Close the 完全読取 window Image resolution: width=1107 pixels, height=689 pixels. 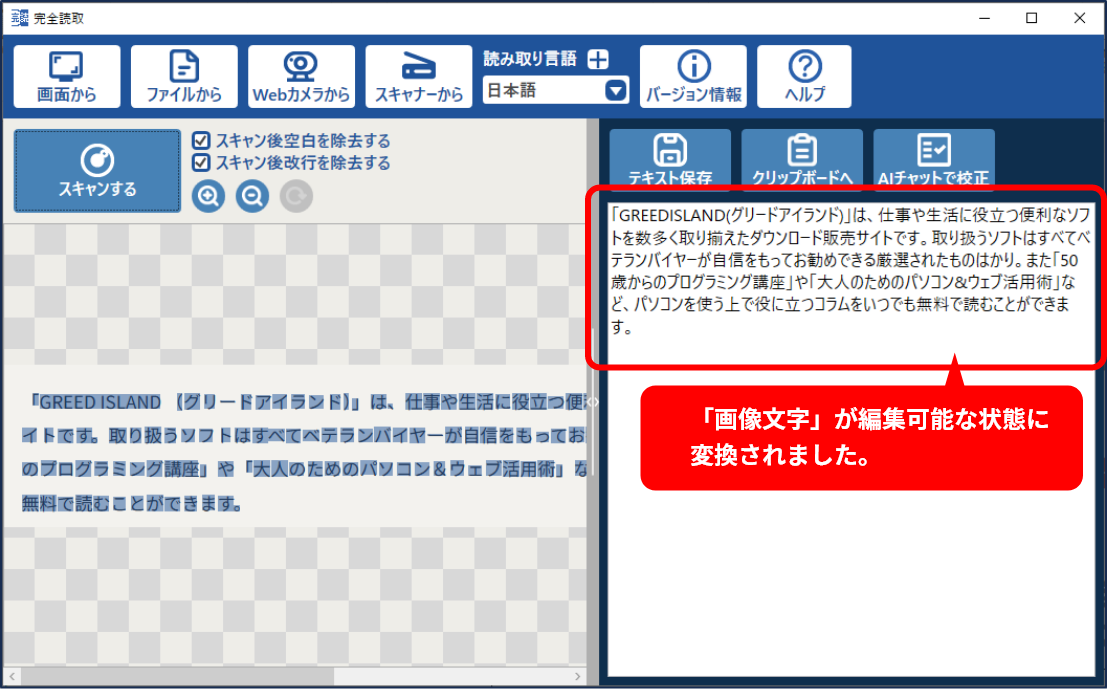click(1079, 18)
